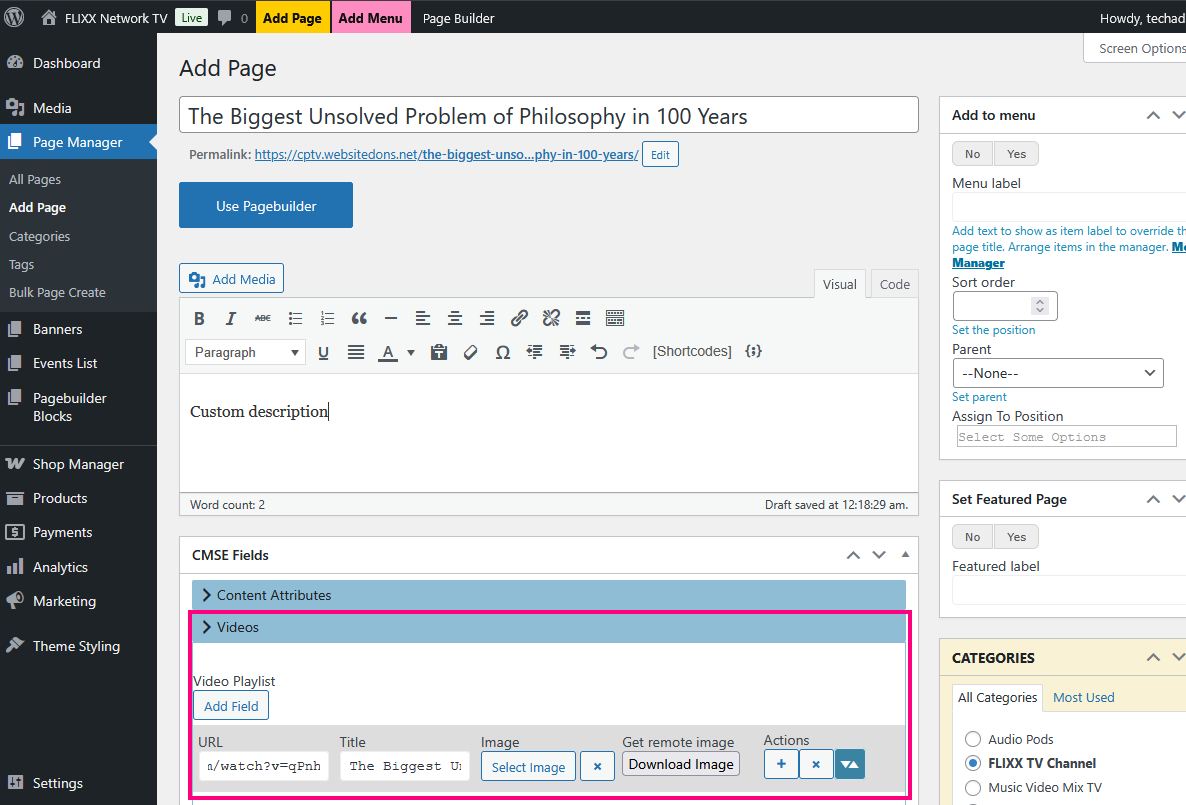Switch to the Code editor tab
This screenshot has width=1186, height=805.
point(894,284)
